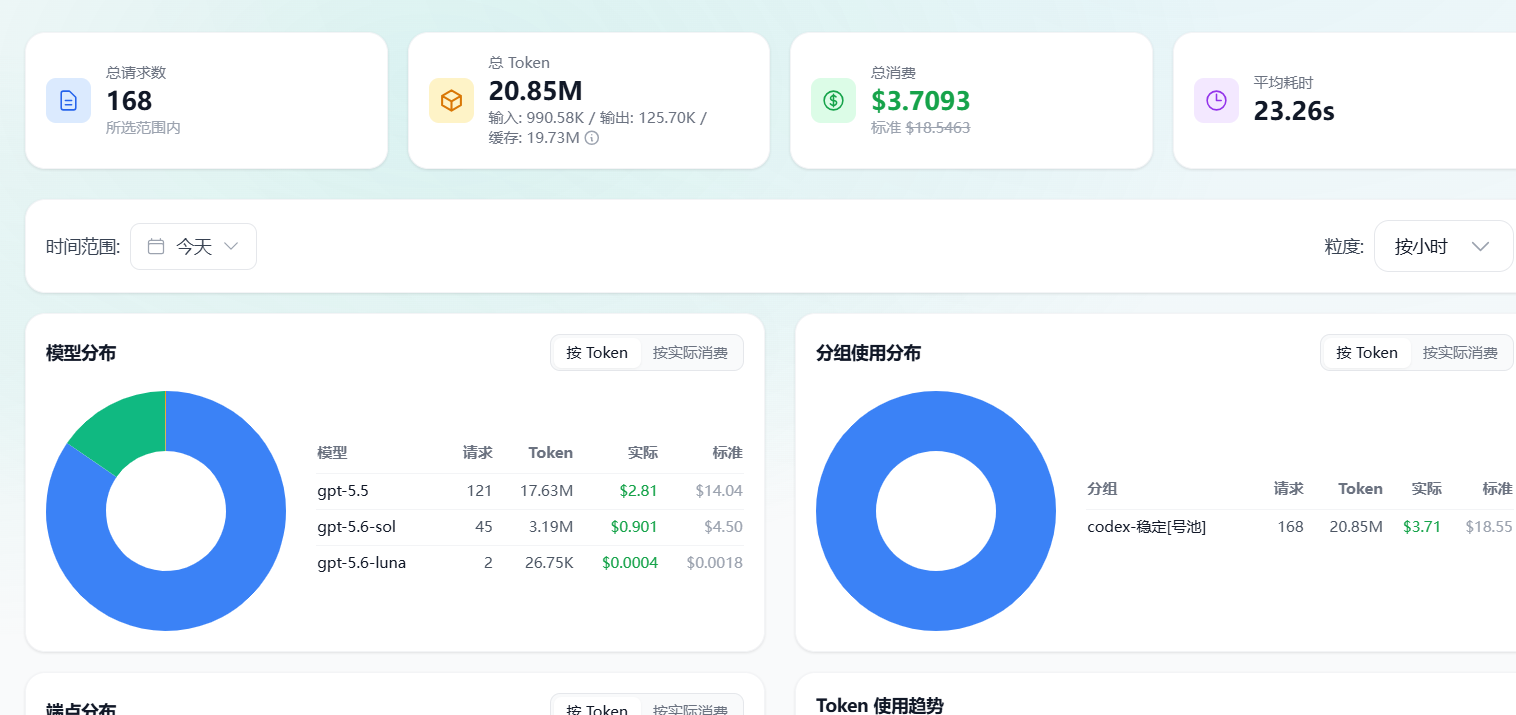Switch group usage distribution to 按实际消费
The height and width of the screenshot is (715, 1516).
(1460, 352)
